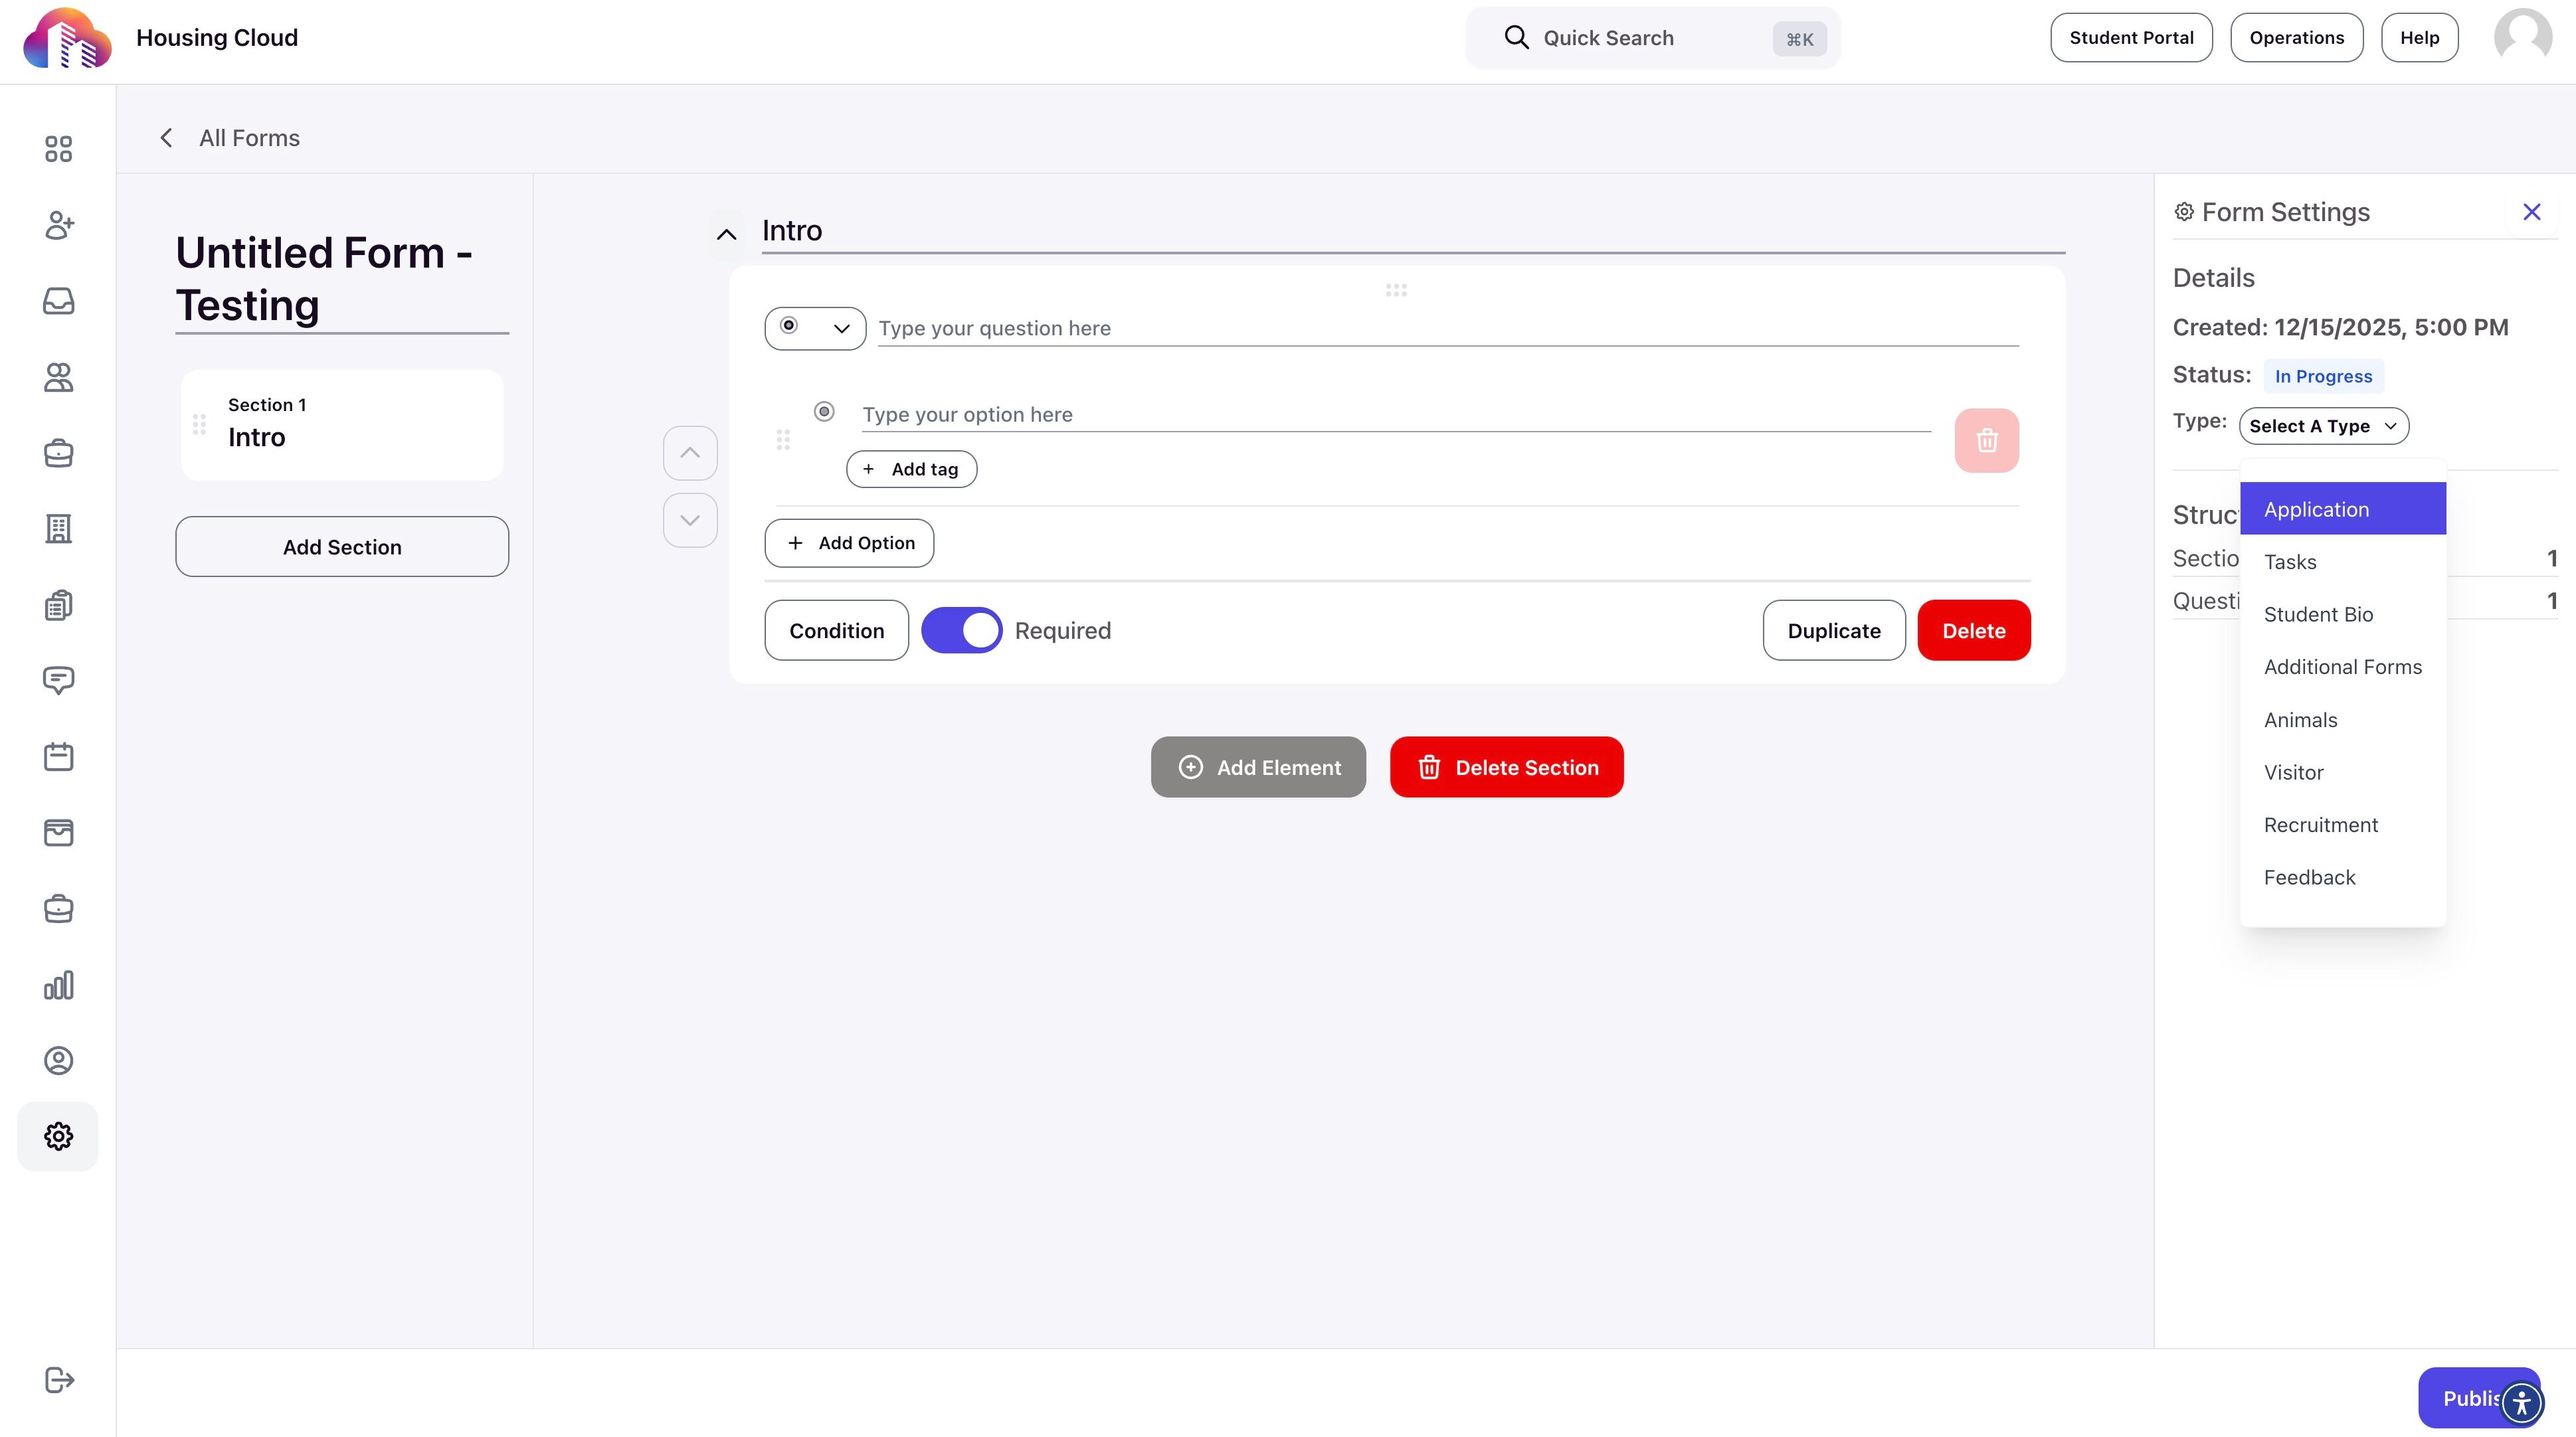Click the calendar icon in sidebar
This screenshot has height=1437, width=2576.
pyautogui.click(x=58, y=757)
